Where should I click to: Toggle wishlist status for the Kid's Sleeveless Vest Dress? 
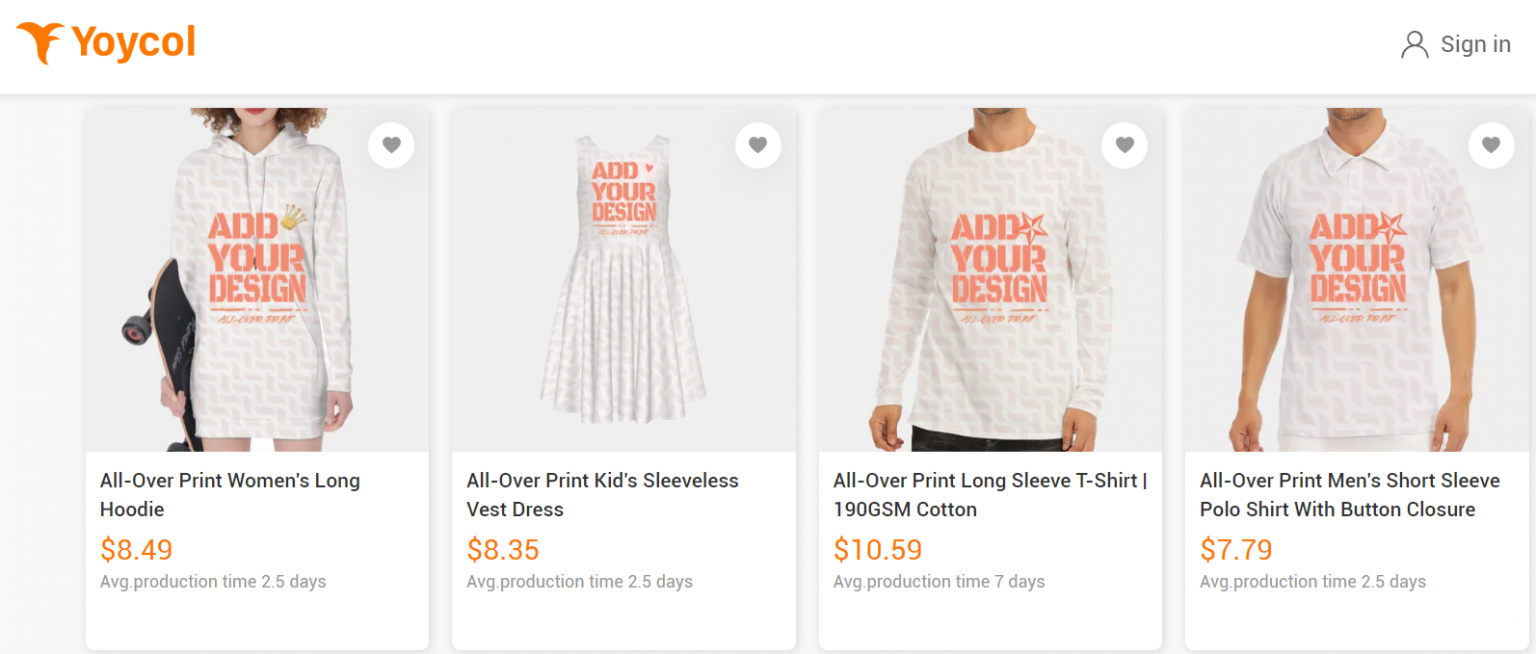pyautogui.click(x=758, y=145)
